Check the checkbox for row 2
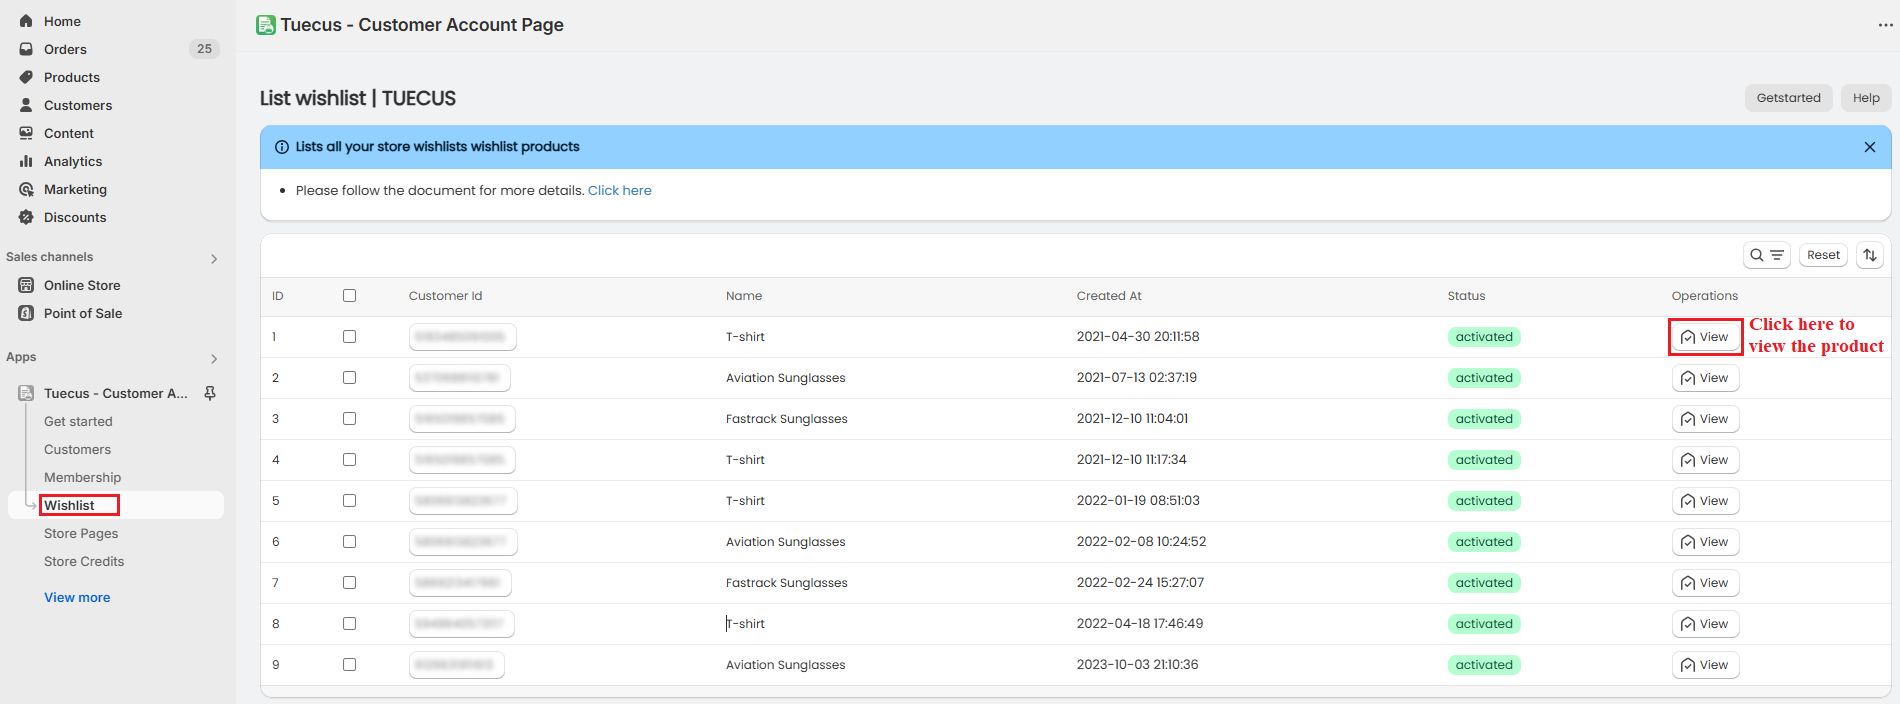This screenshot has width=1900, height=704. [349, 378]
